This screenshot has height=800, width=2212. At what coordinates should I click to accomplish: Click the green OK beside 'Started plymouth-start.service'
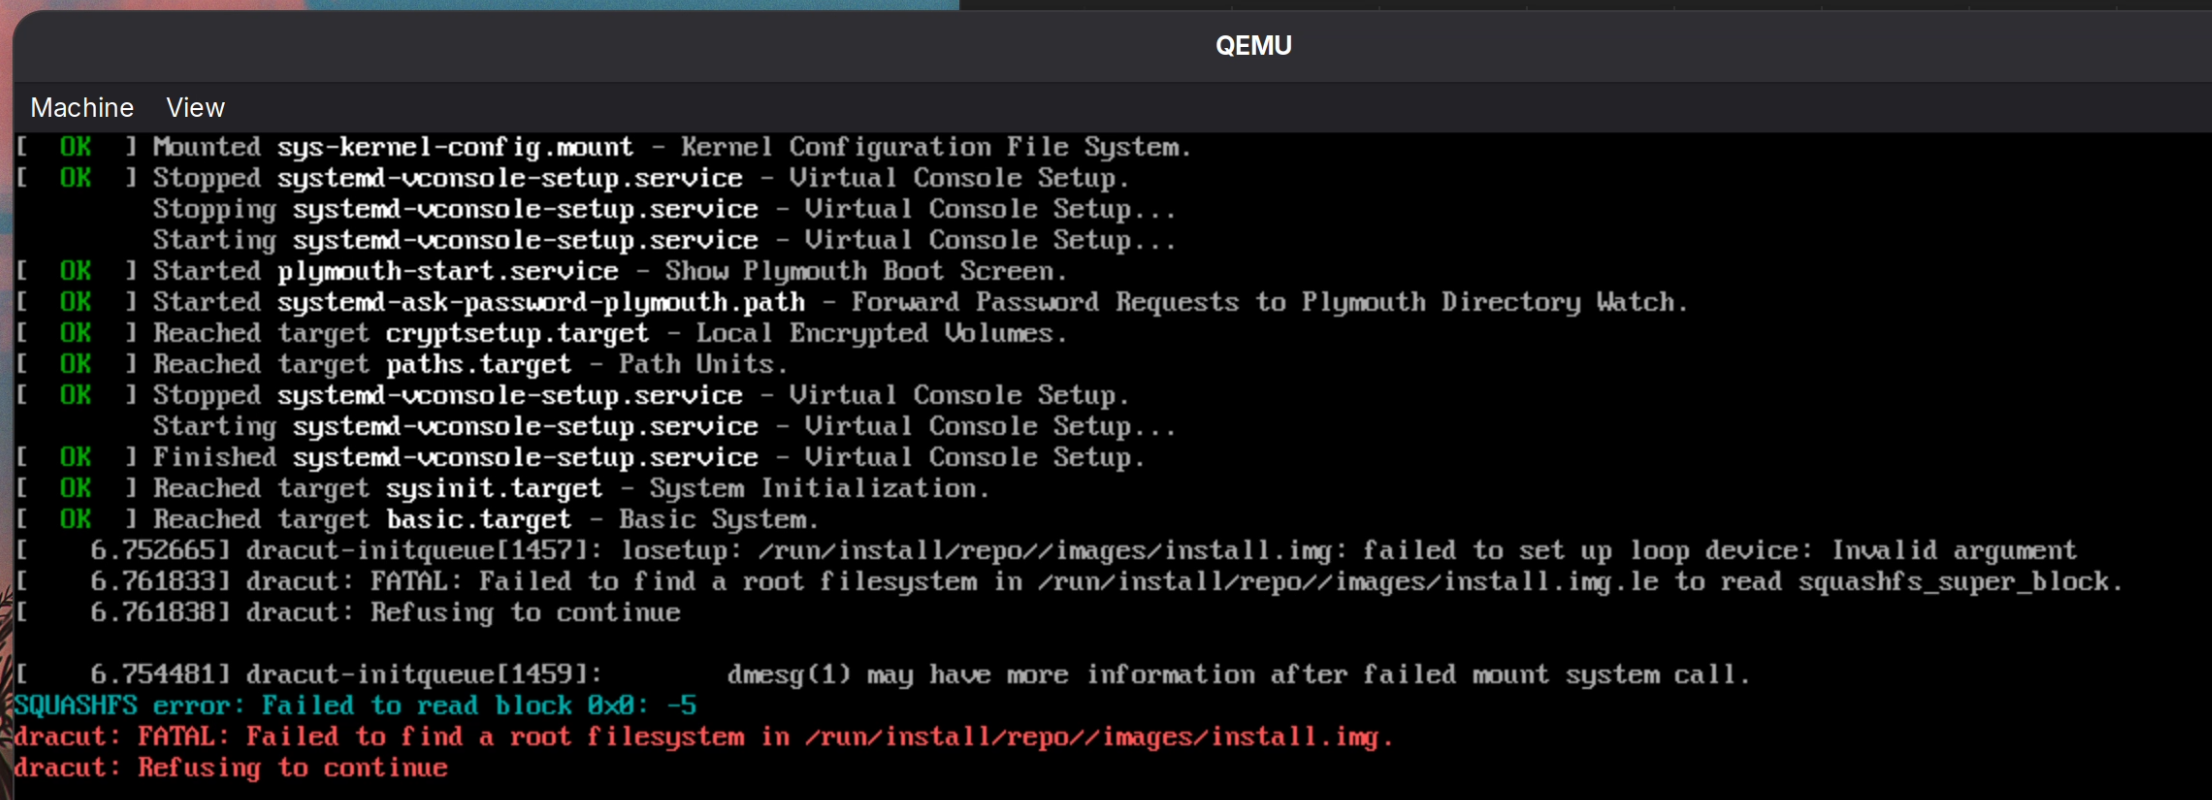click(x=75, y=271)
